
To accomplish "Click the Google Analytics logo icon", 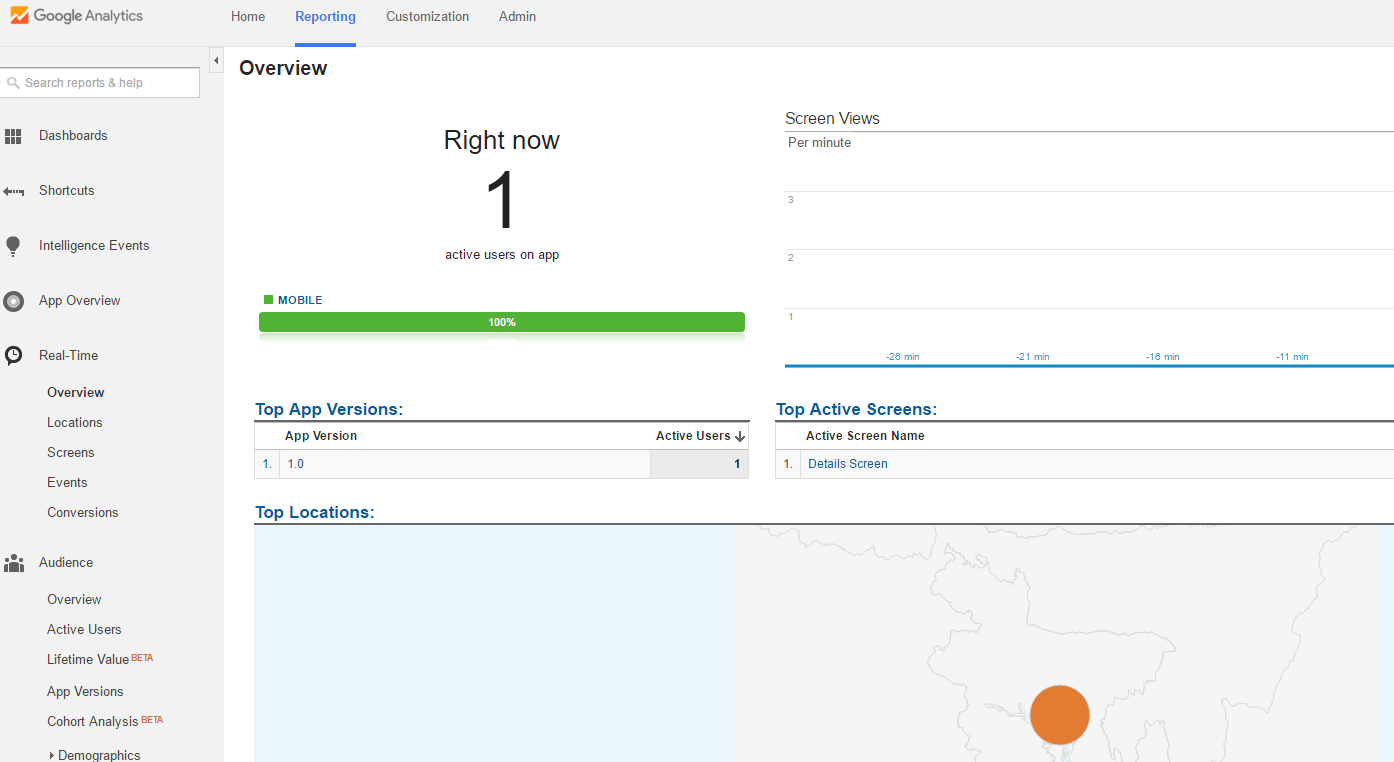I will click(x=20, y=16).
